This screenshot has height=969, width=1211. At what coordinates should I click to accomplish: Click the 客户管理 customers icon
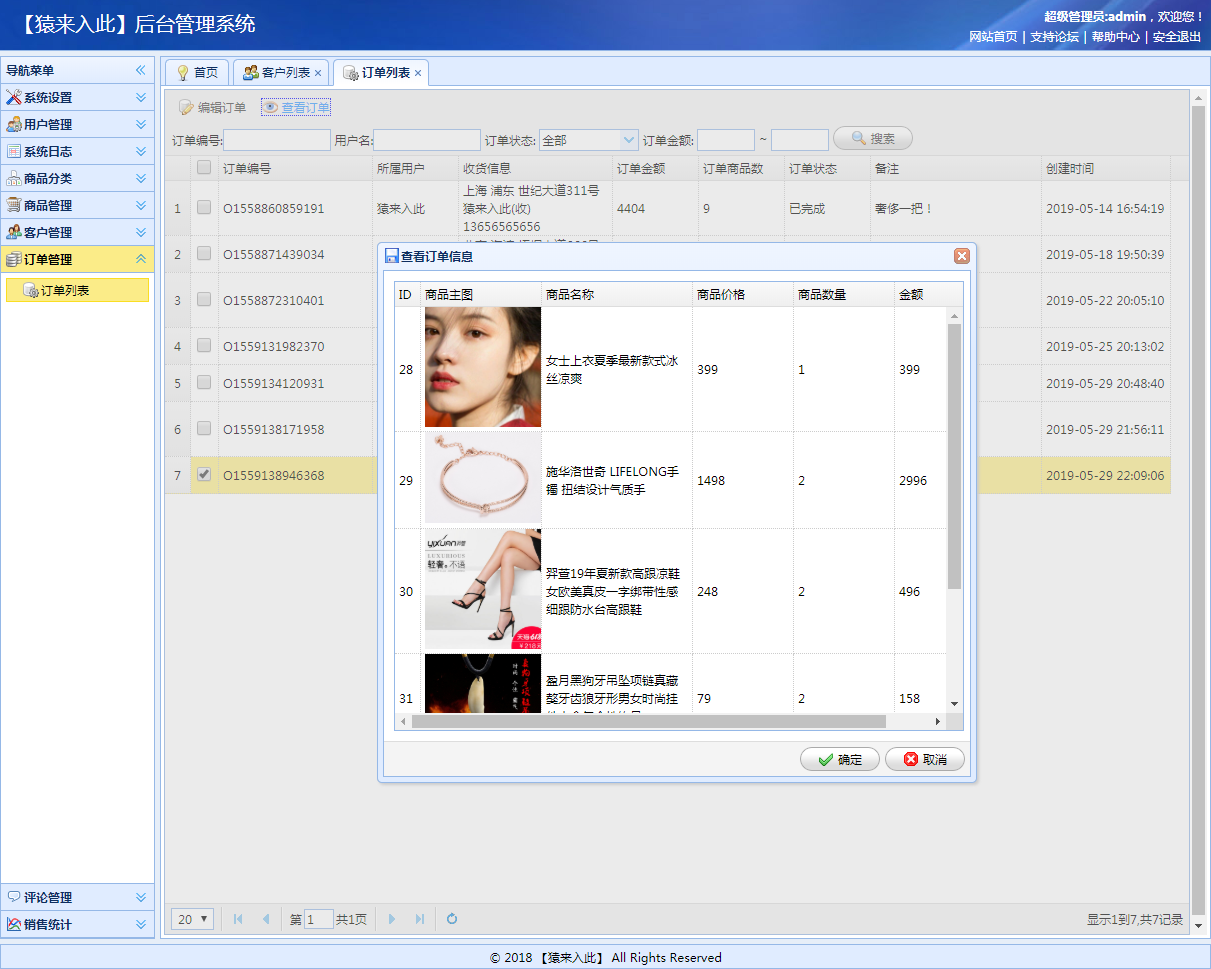click(x=14, y=233)
